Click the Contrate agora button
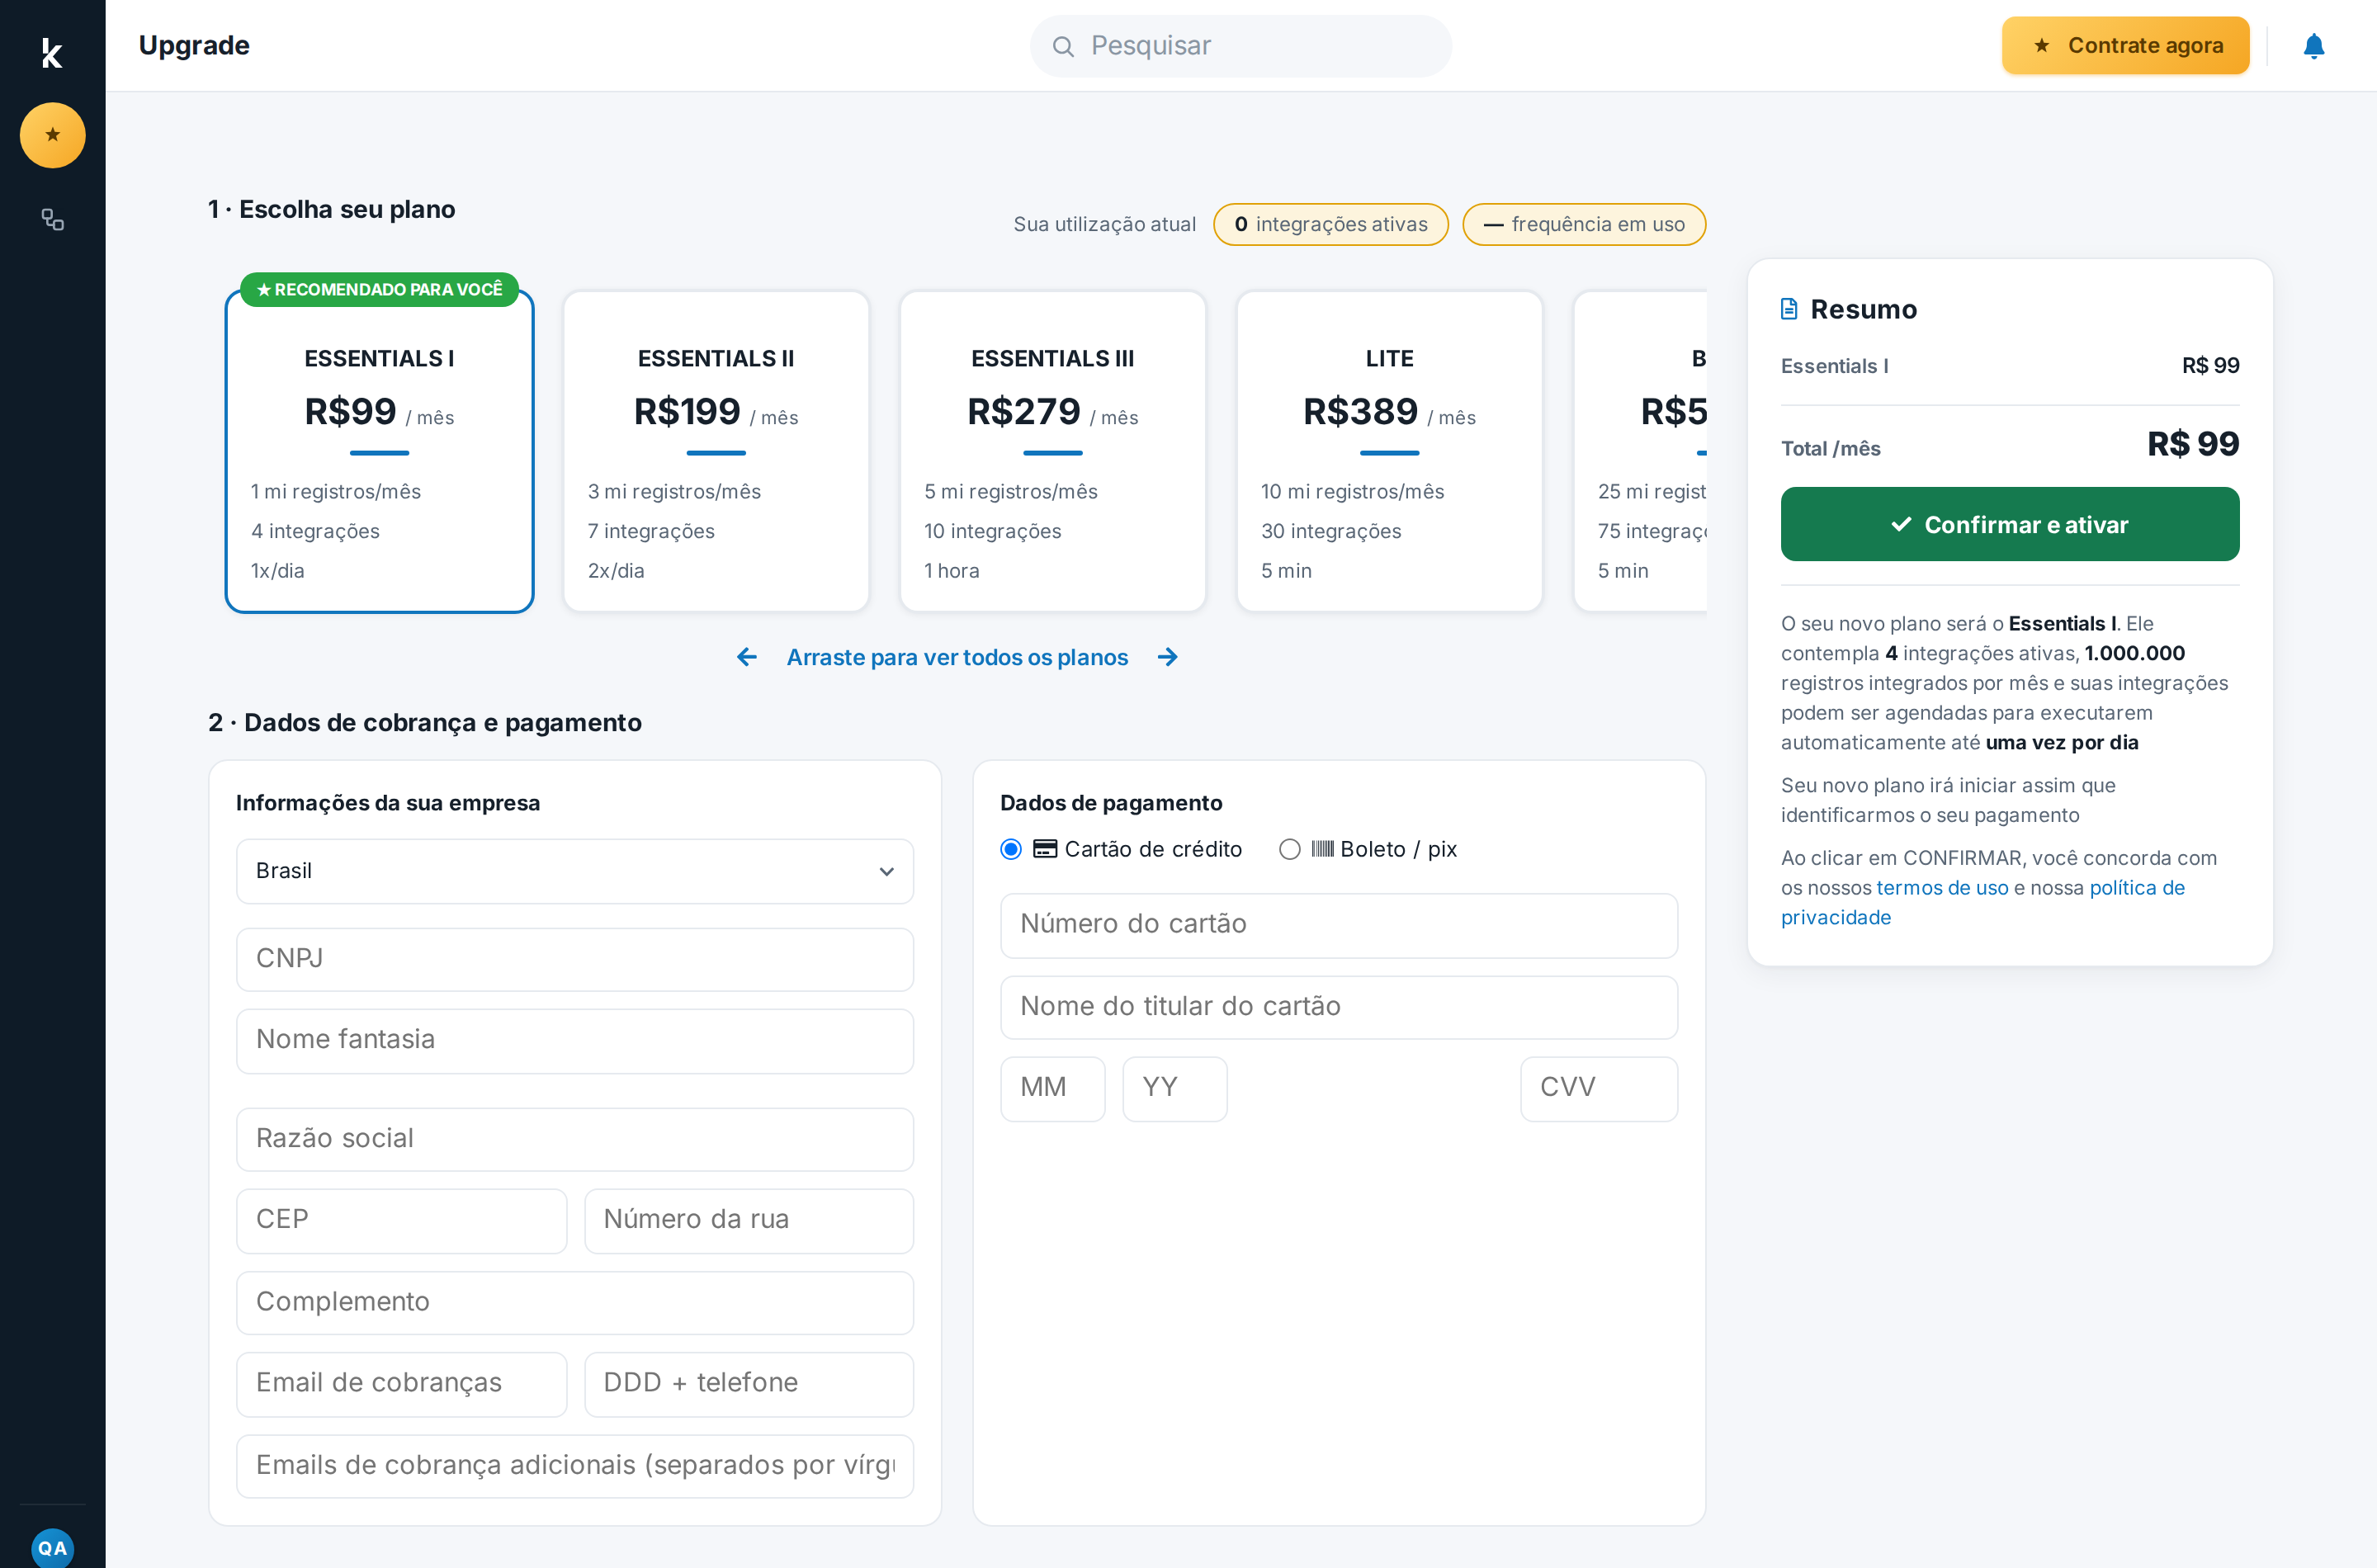Viewport: 2377px width, 1568px height. tap(2125, 46)
